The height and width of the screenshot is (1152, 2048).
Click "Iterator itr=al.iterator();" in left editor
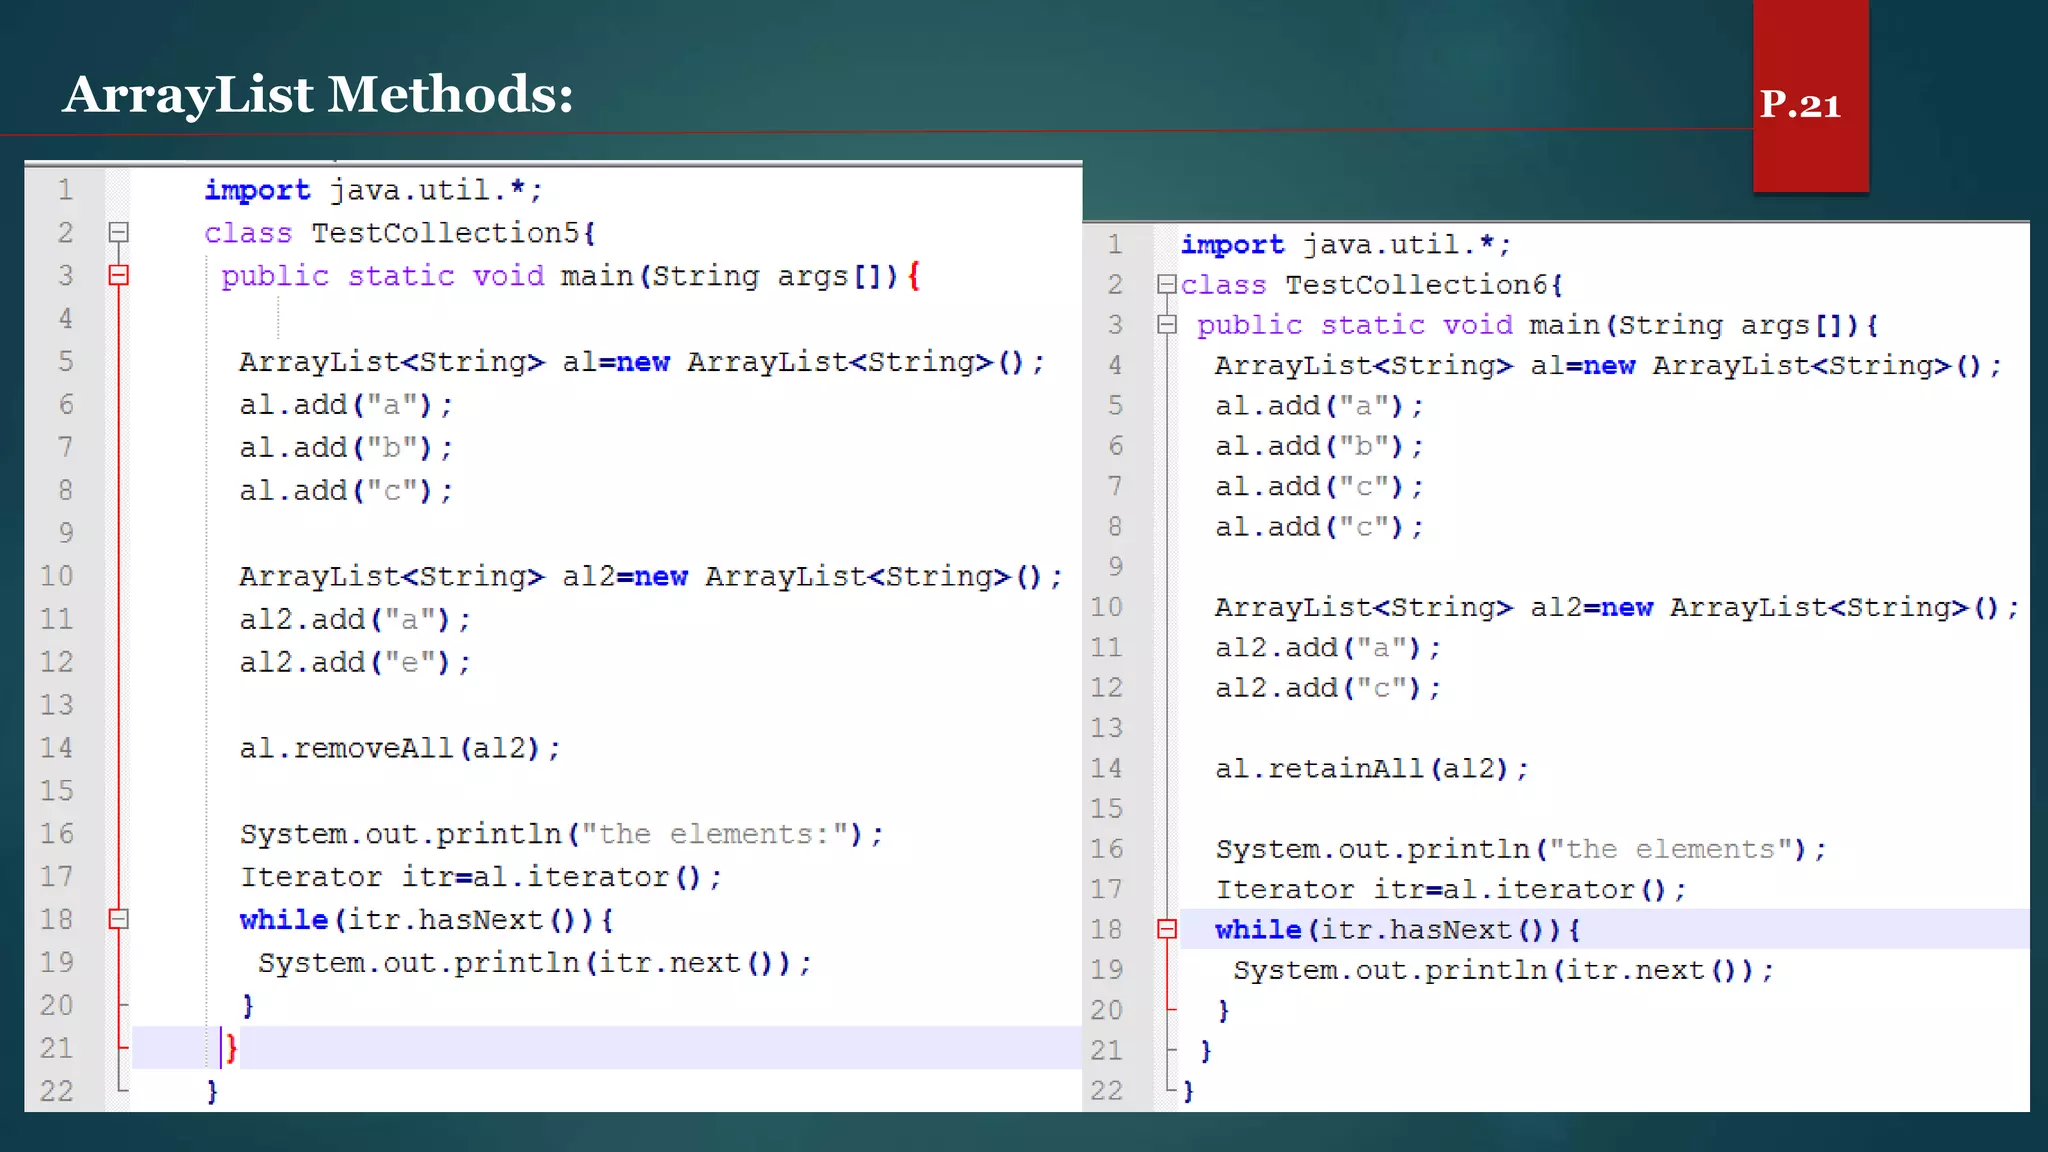[x=481, y=877]
